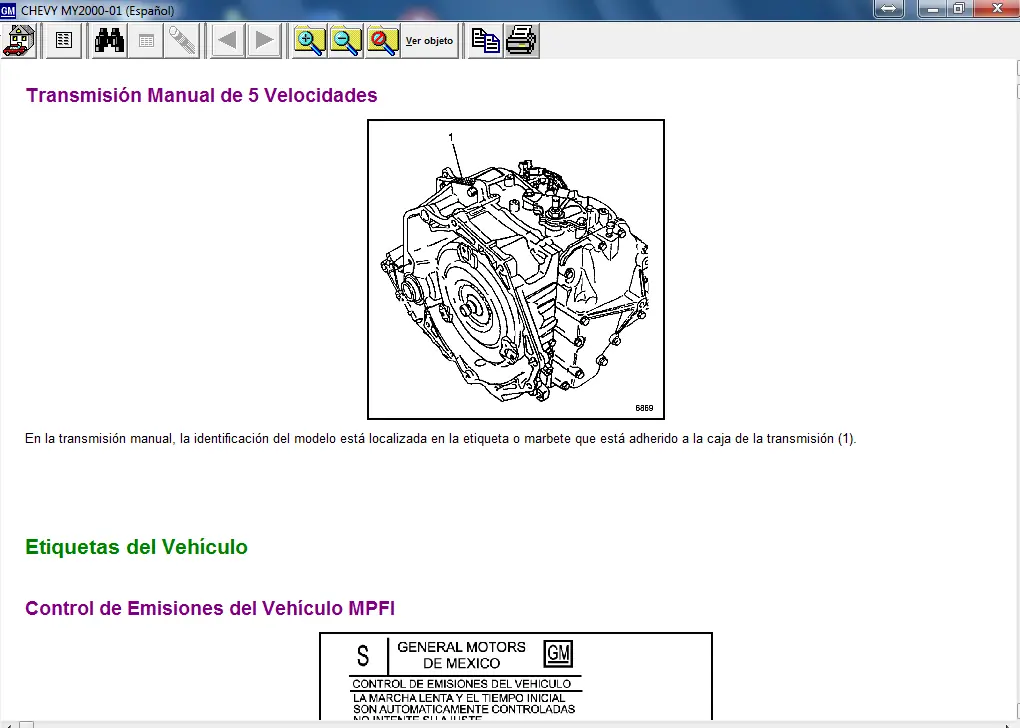Screen dimensions: 1020x728
Task: Click the disabled highlighter tool icon
Action: pyautogui.click(x=182, y=40)
